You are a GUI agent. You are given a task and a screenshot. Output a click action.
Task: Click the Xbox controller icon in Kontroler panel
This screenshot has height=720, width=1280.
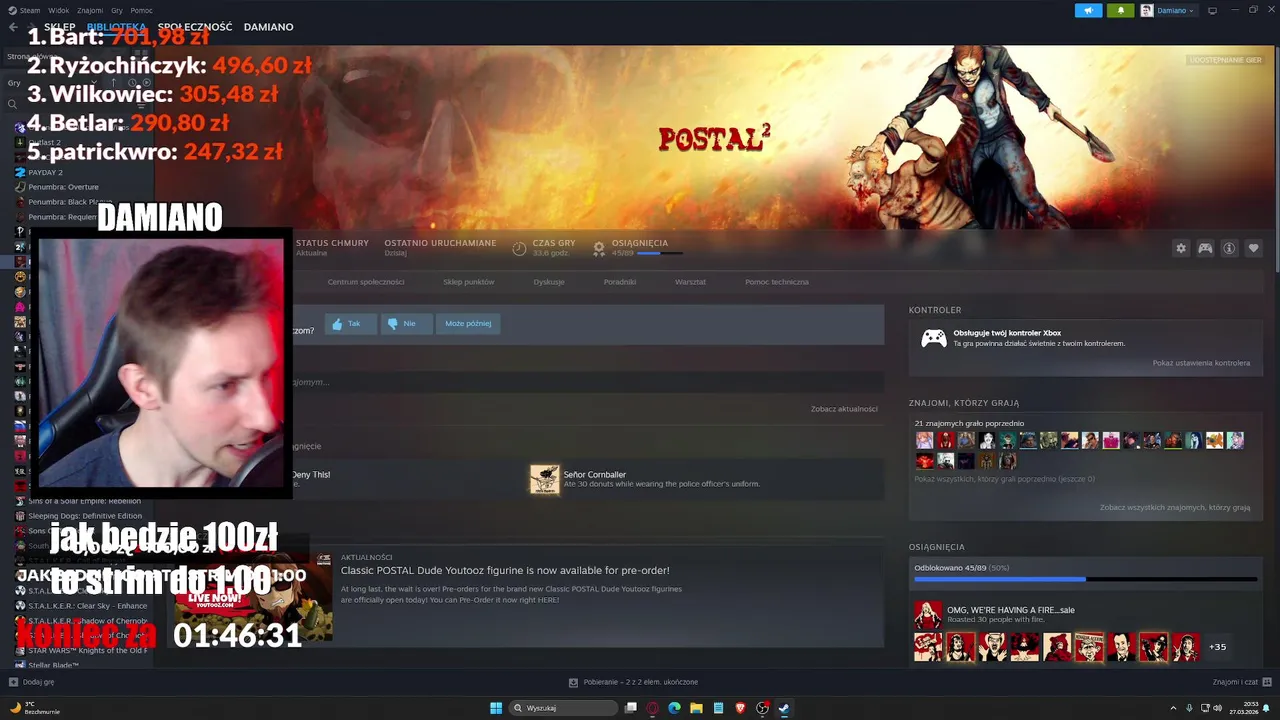[934, 338]
